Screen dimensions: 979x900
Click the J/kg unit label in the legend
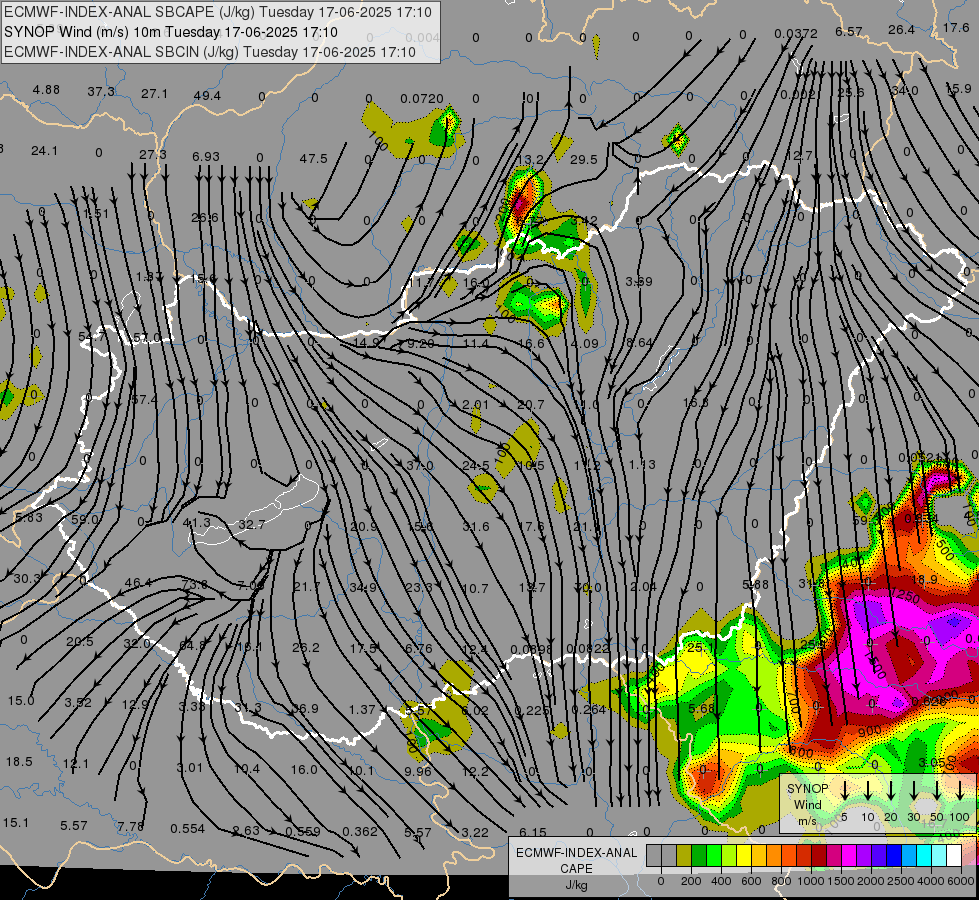(x=576, y=885)
